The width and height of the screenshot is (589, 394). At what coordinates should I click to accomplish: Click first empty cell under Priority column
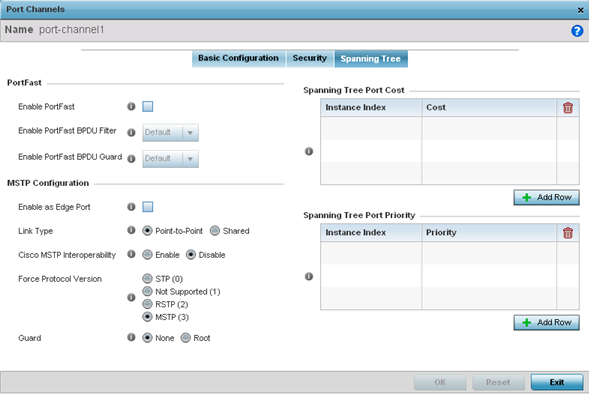pyautogui.click(x=489, y=253)
